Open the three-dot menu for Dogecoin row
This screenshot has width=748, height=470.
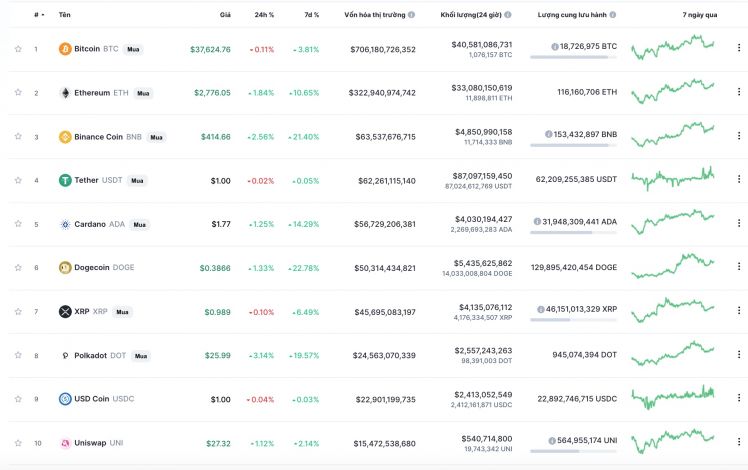click(739, 266)
